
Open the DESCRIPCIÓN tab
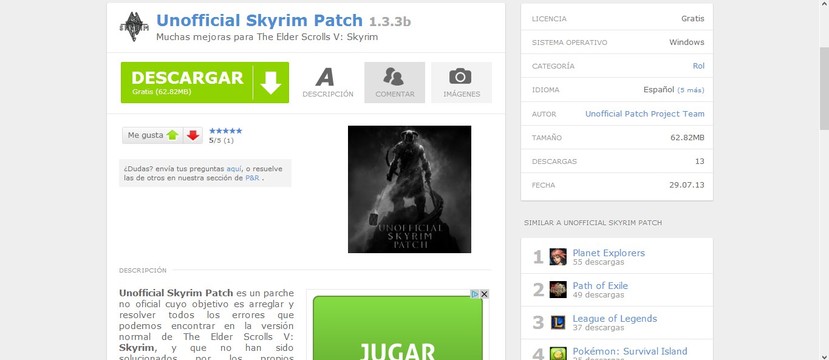[328, 82]
